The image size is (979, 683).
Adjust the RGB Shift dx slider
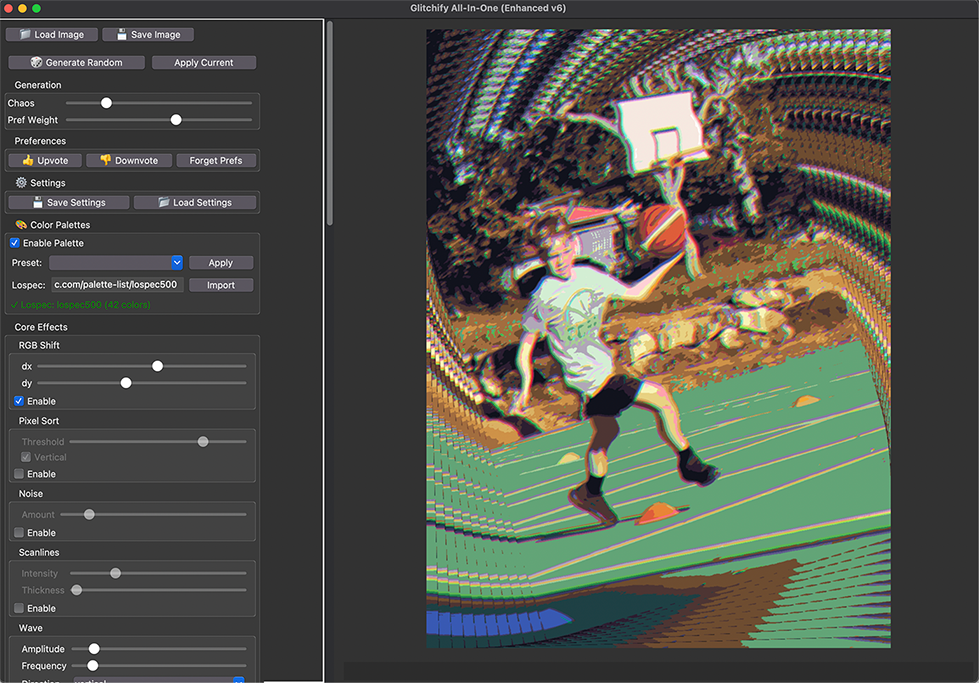click(157, 366)
